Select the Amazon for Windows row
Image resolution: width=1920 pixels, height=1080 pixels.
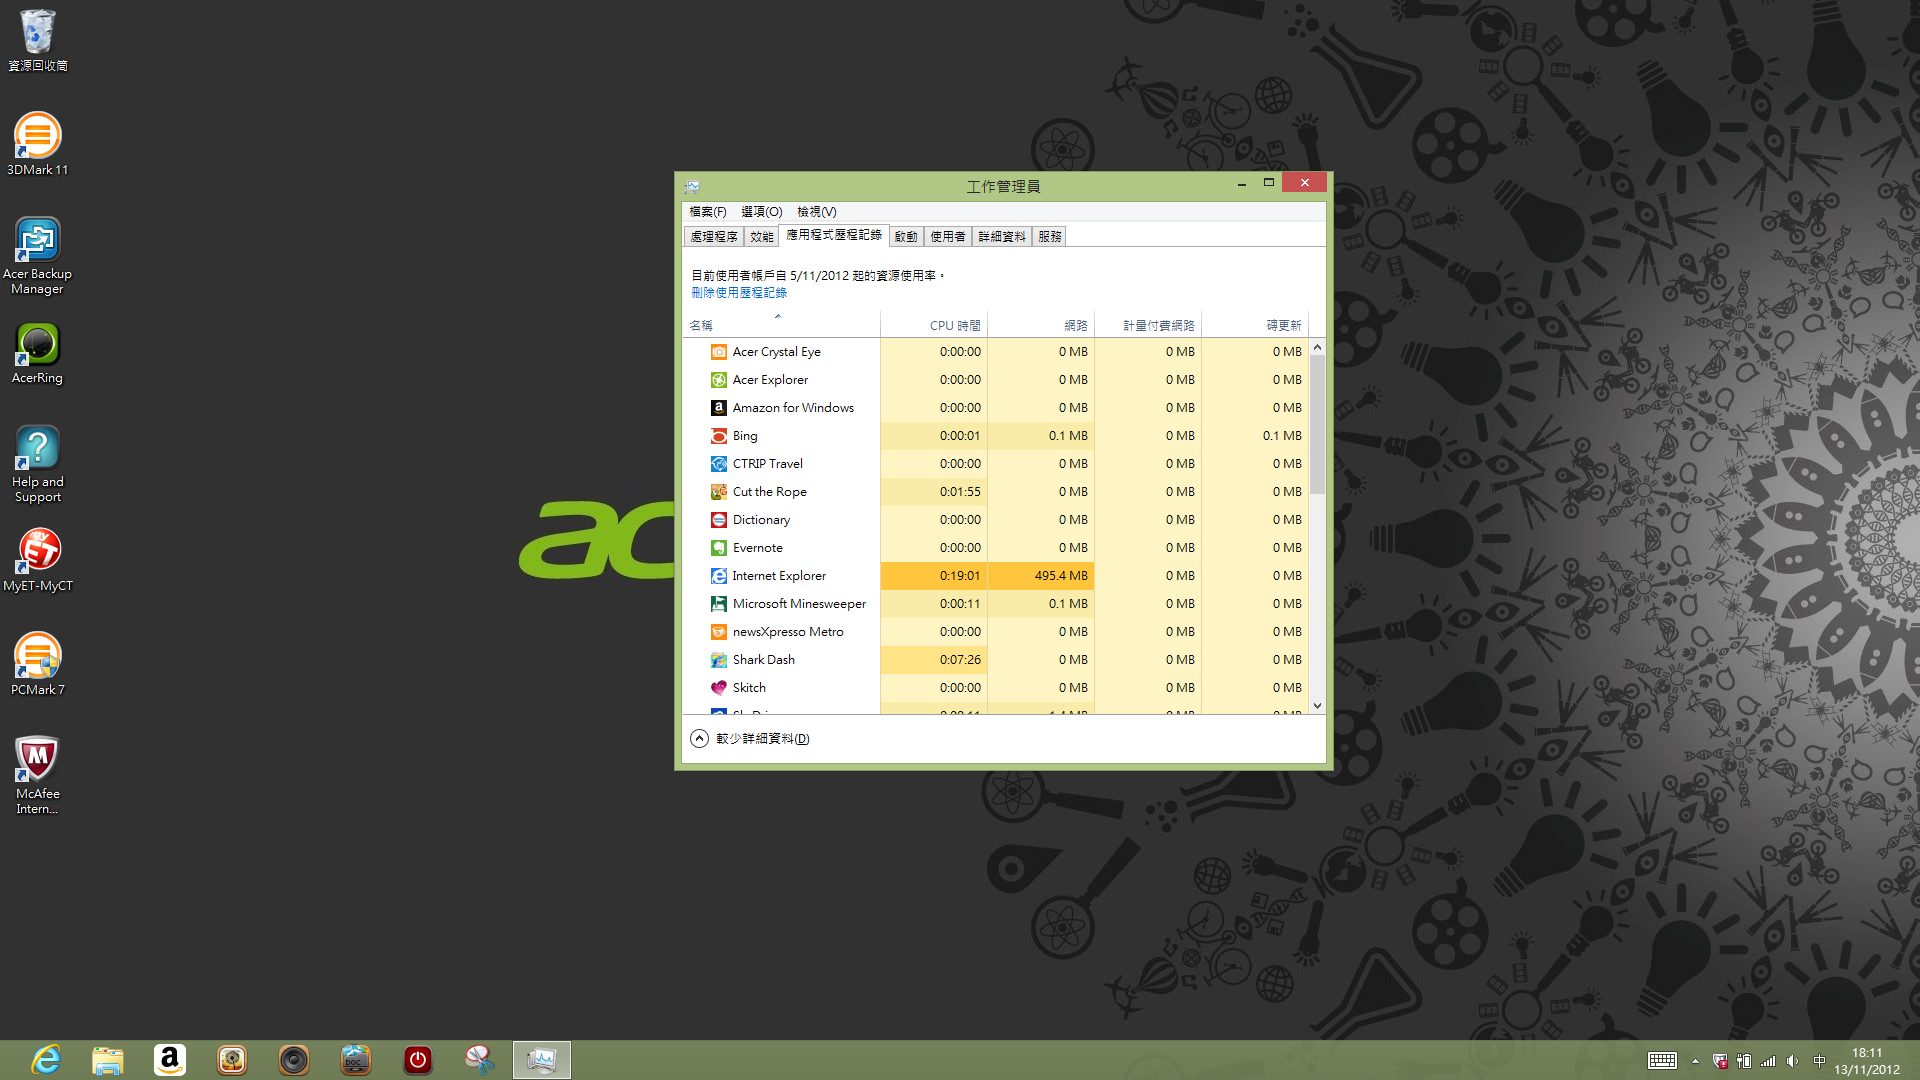[995, 408]
